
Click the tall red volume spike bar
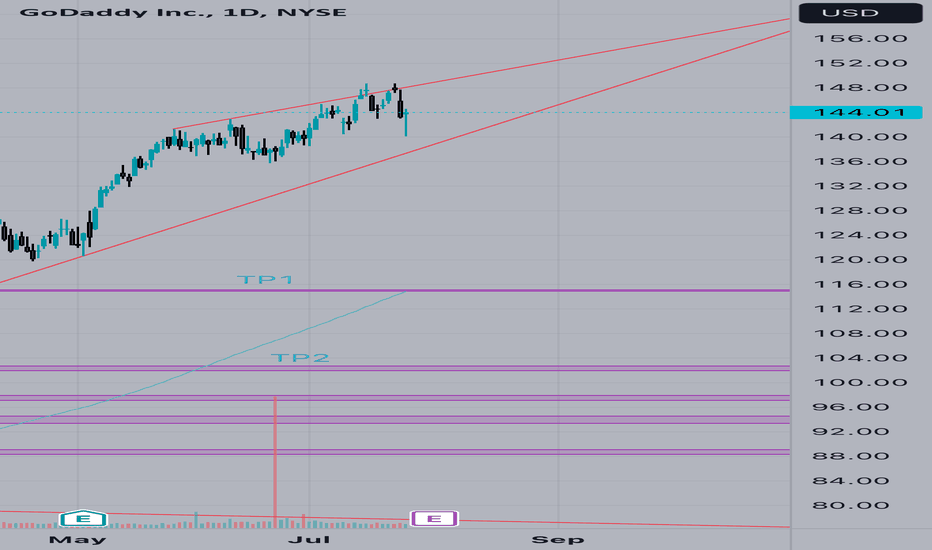point(275,462)
